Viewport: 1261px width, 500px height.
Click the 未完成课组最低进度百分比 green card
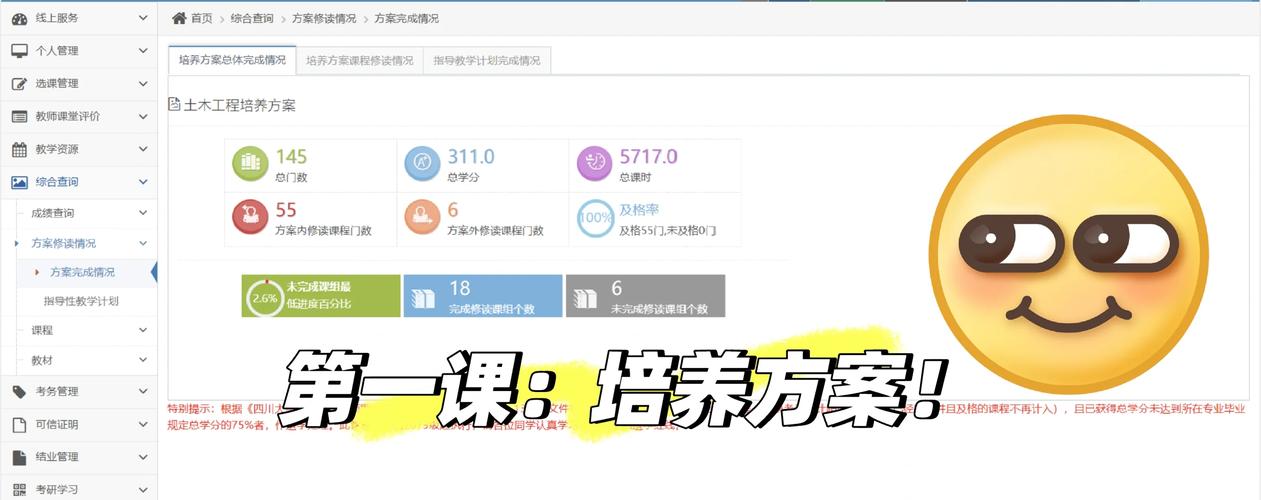[x=321, y=296]
